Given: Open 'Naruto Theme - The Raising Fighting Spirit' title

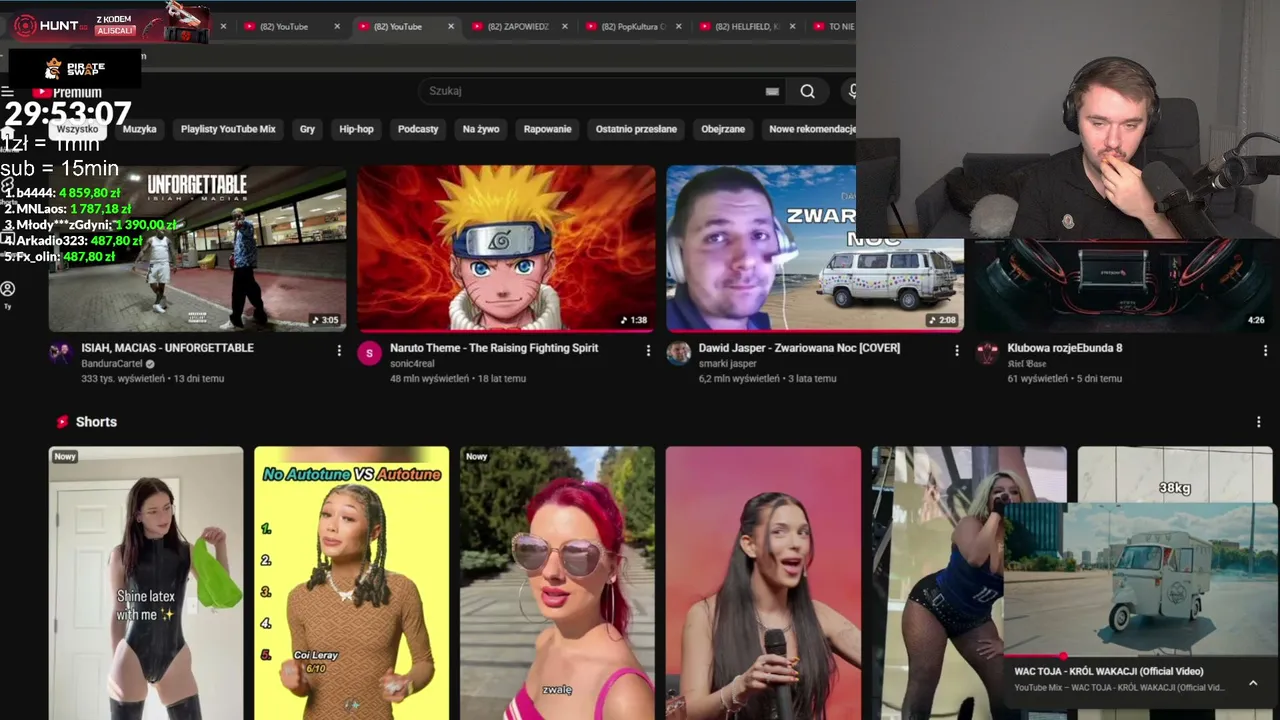Looking at the screenshot, I should [494, 348].
